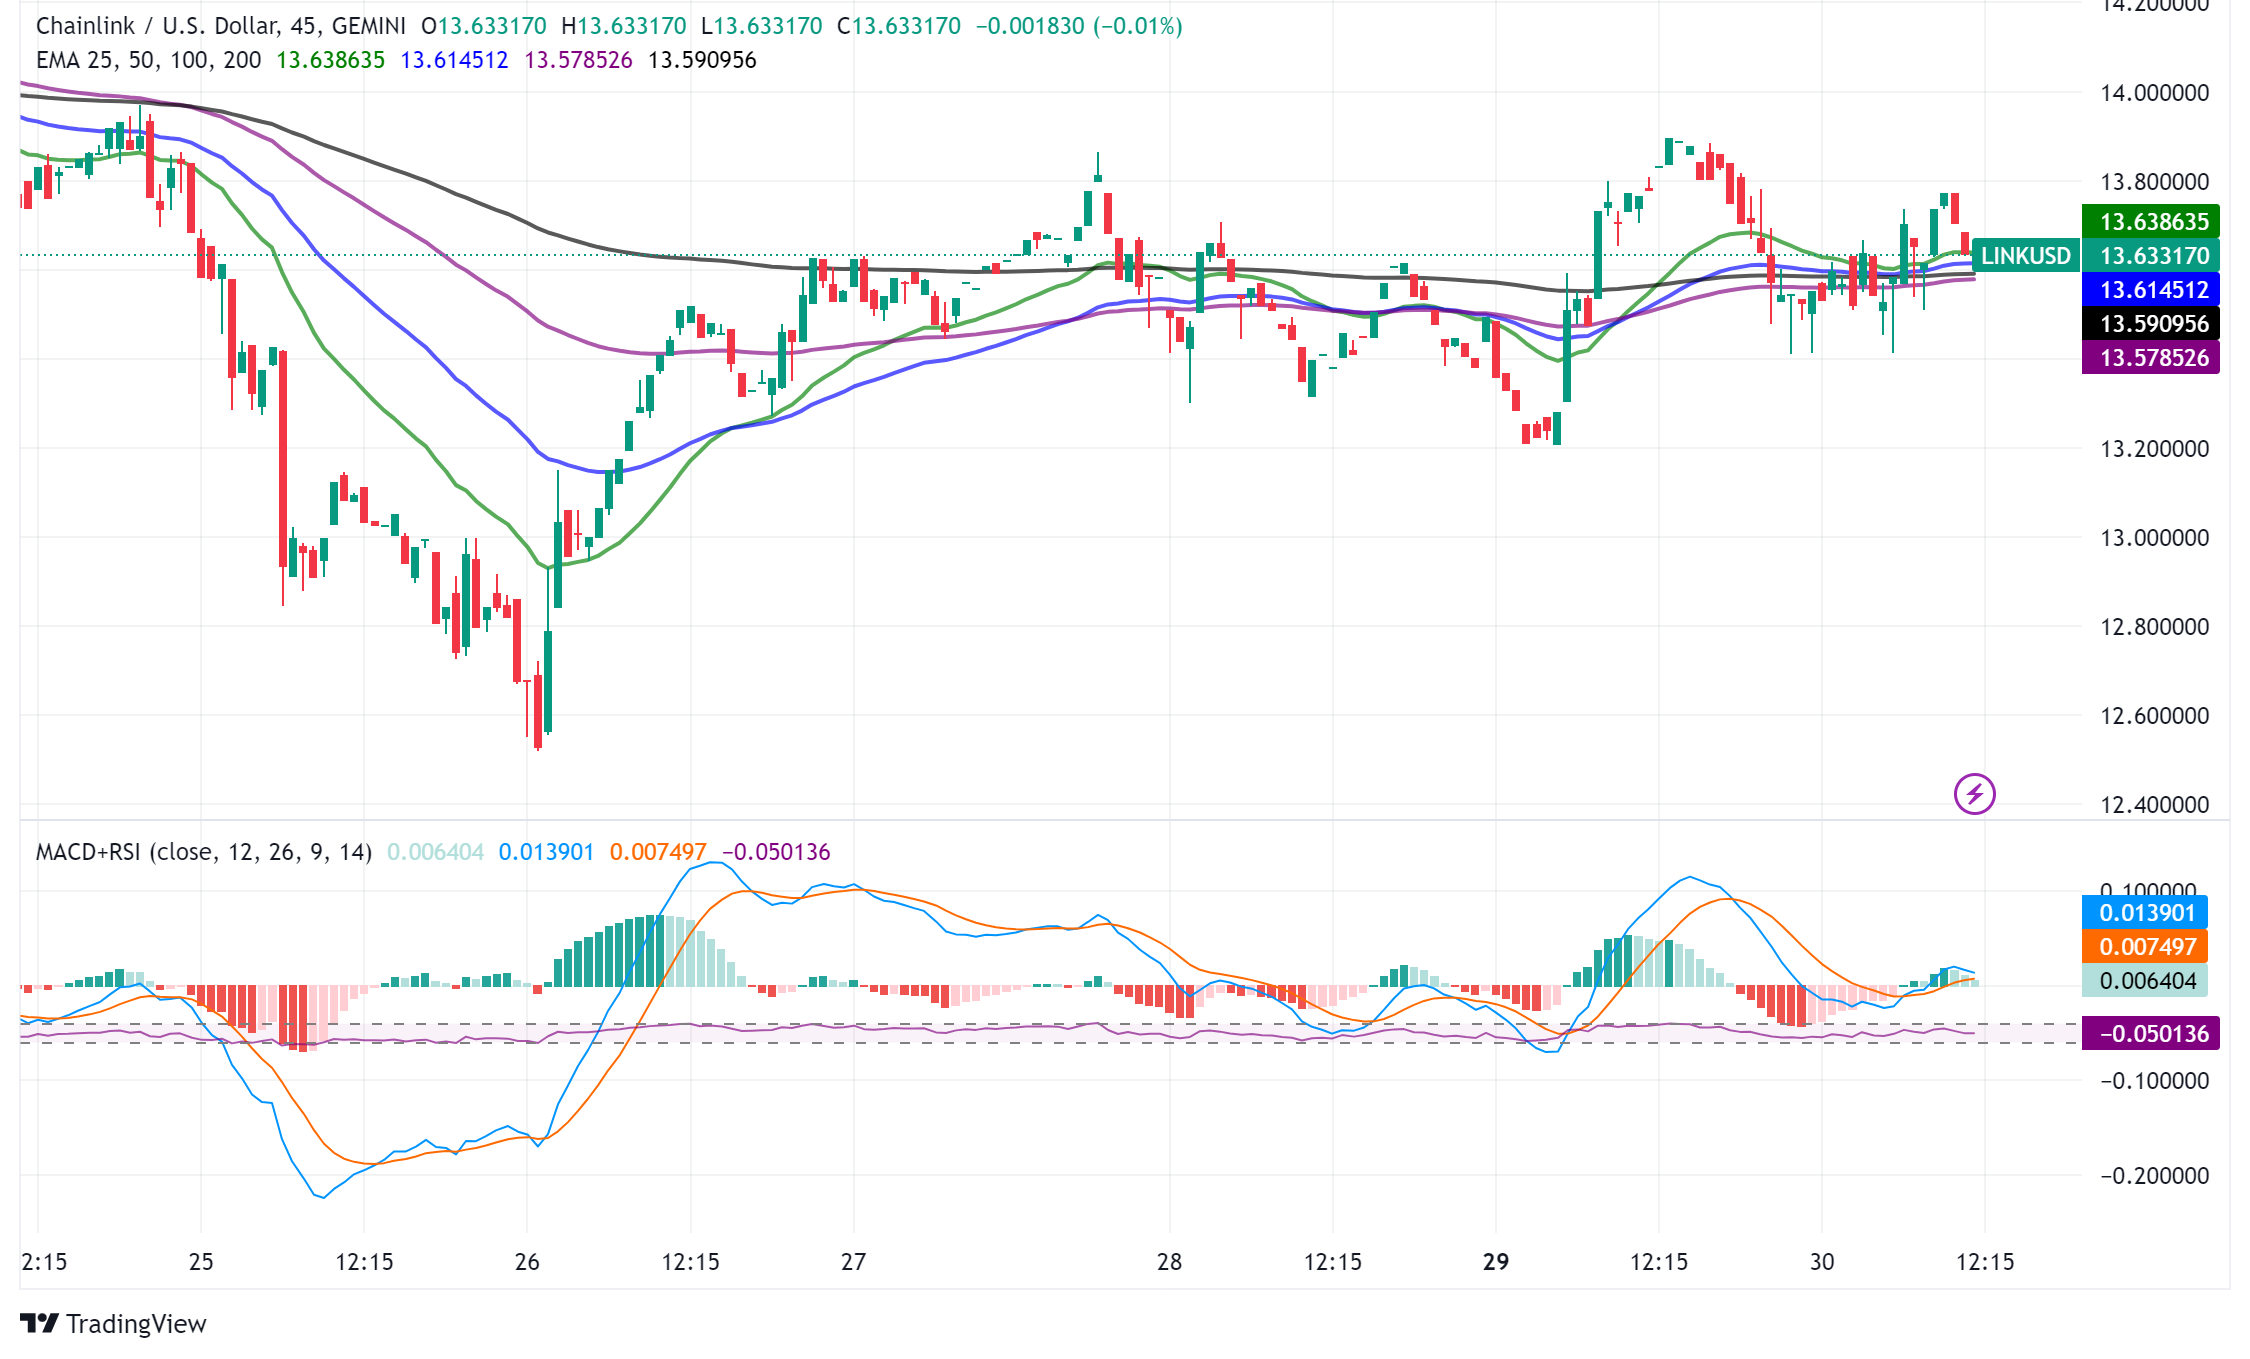Click the histogram 0.006404 axis label
2250x1359 pixels.
click(x=2145, y=981)
